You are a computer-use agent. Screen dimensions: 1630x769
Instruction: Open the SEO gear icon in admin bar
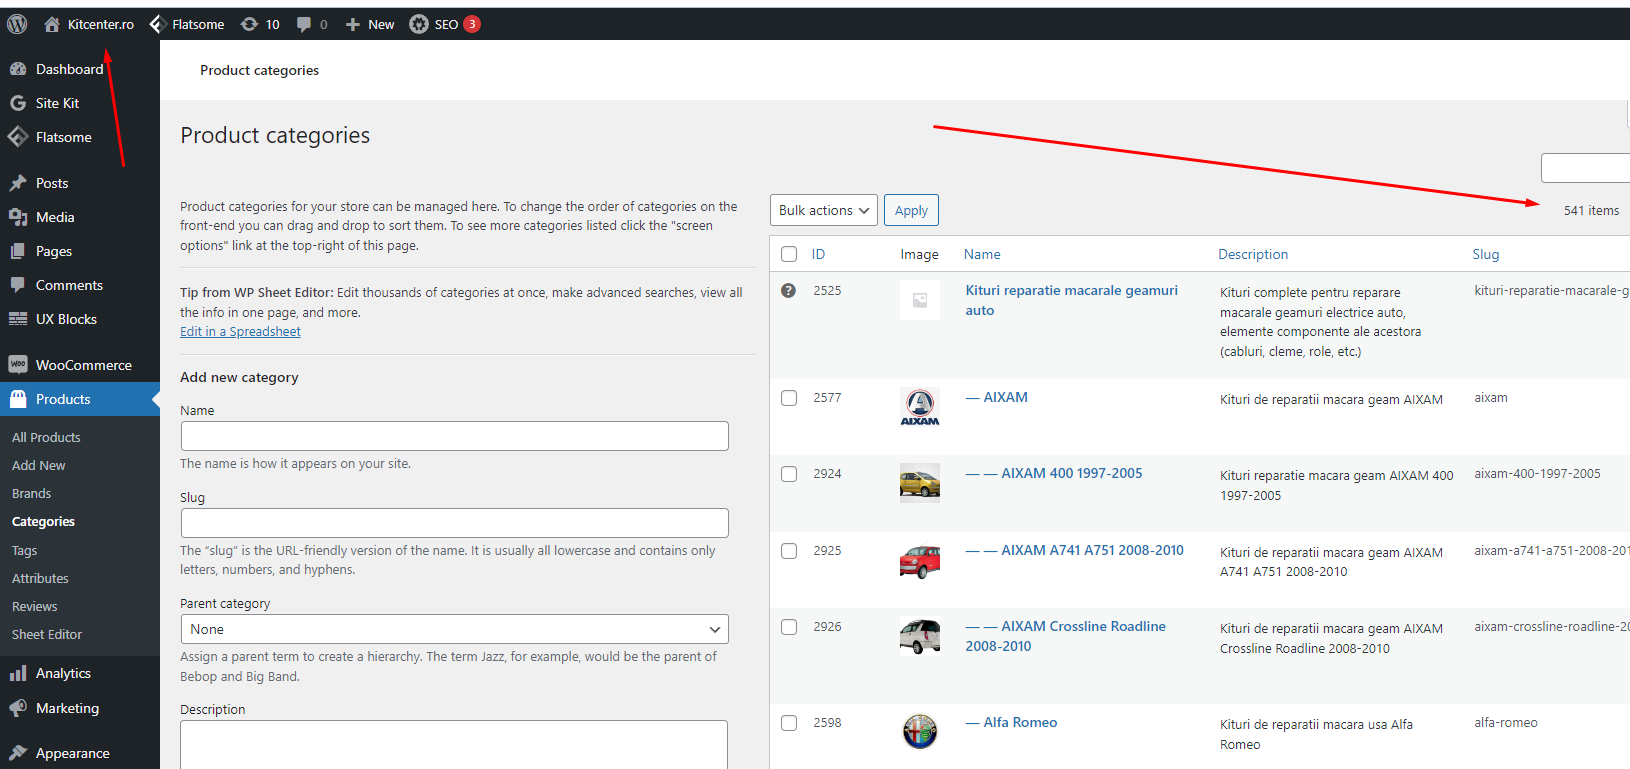[419, 24]
